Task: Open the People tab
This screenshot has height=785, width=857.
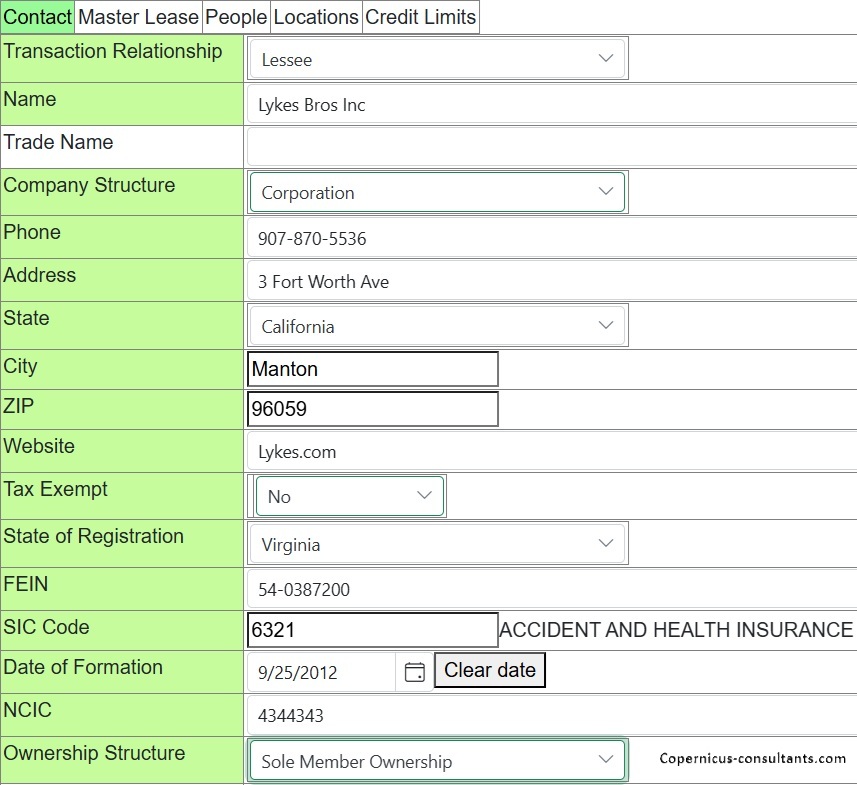Action: [x=236, y=17]
